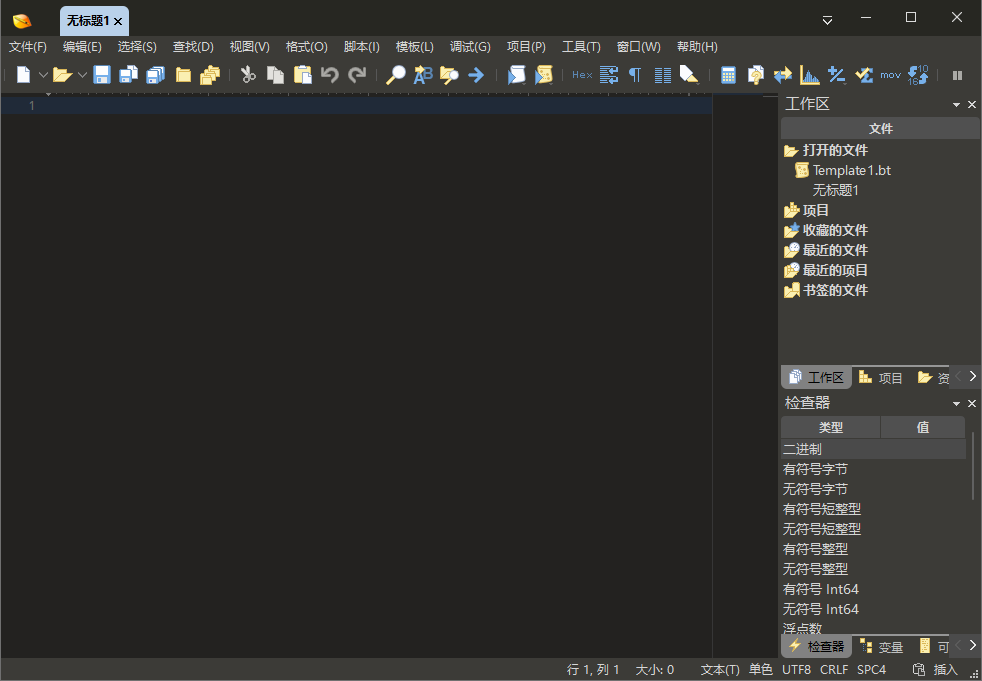Open the 模板(L) menu
Screen dimensions: 982x681
point(414,47)
